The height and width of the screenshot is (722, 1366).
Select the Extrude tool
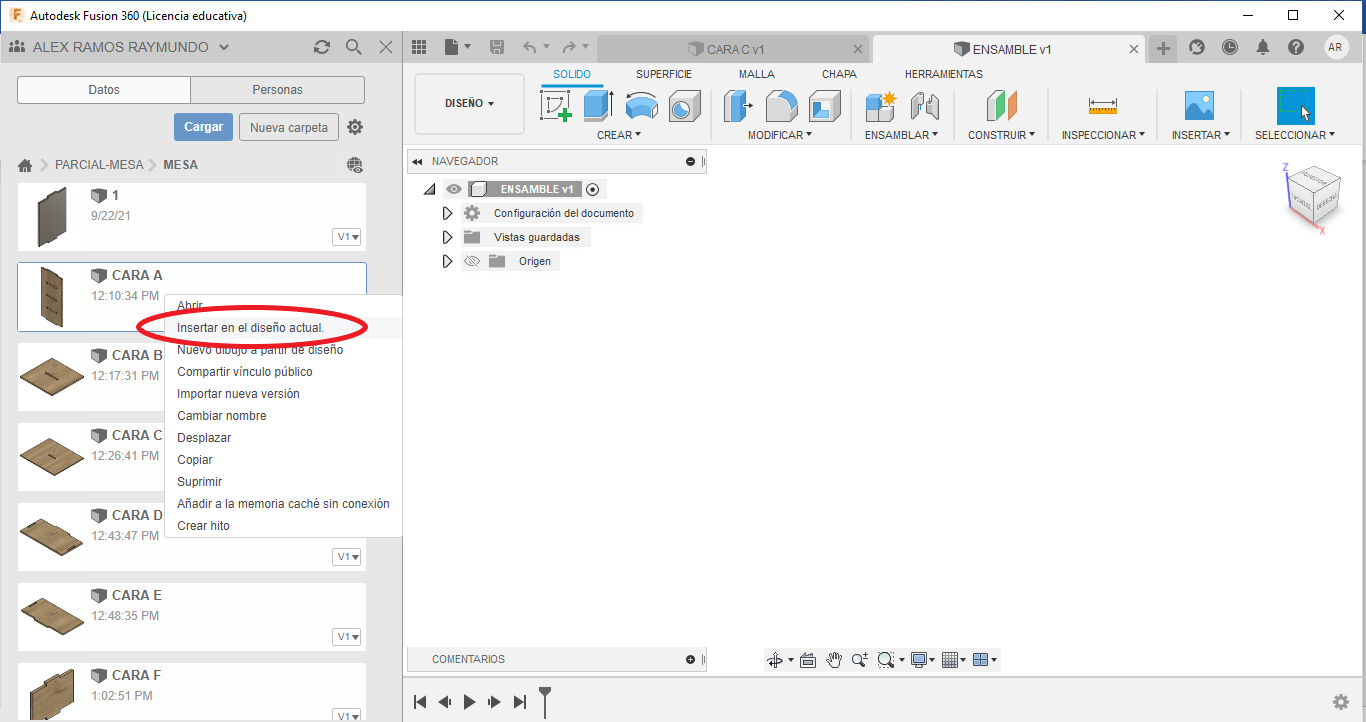point(598,106)
